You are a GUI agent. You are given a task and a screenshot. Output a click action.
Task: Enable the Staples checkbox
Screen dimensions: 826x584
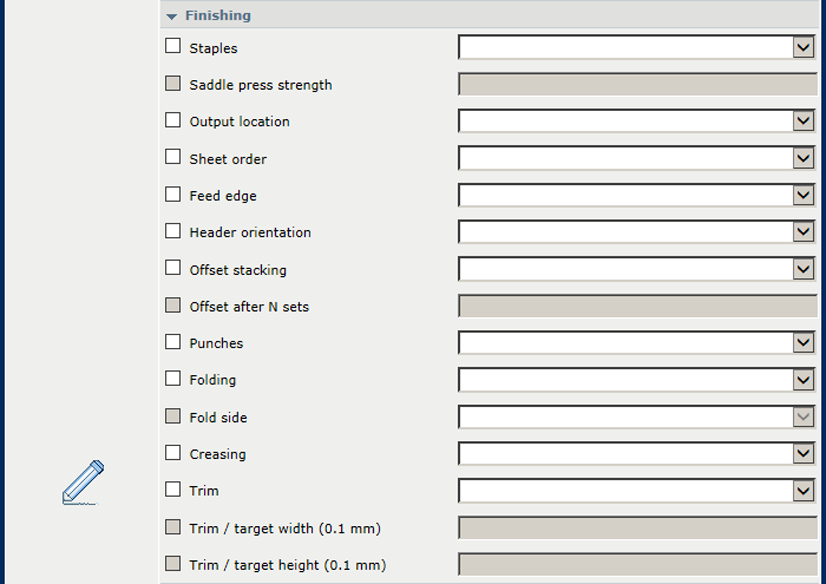click(173, 46)
